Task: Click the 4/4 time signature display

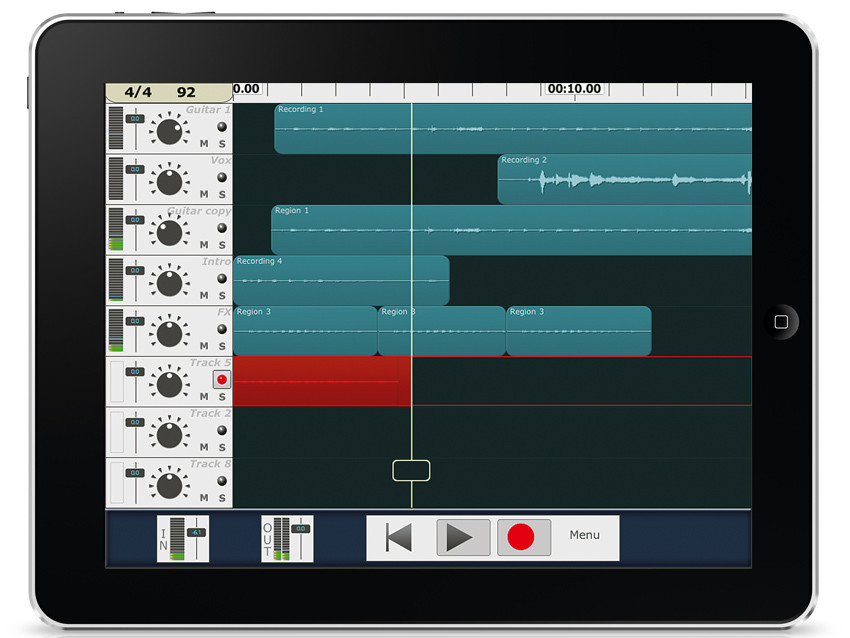Action: (138, 92)
